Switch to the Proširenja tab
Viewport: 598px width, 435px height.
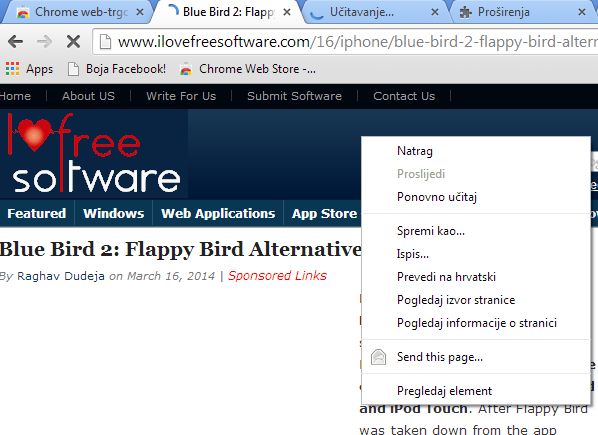523,12
